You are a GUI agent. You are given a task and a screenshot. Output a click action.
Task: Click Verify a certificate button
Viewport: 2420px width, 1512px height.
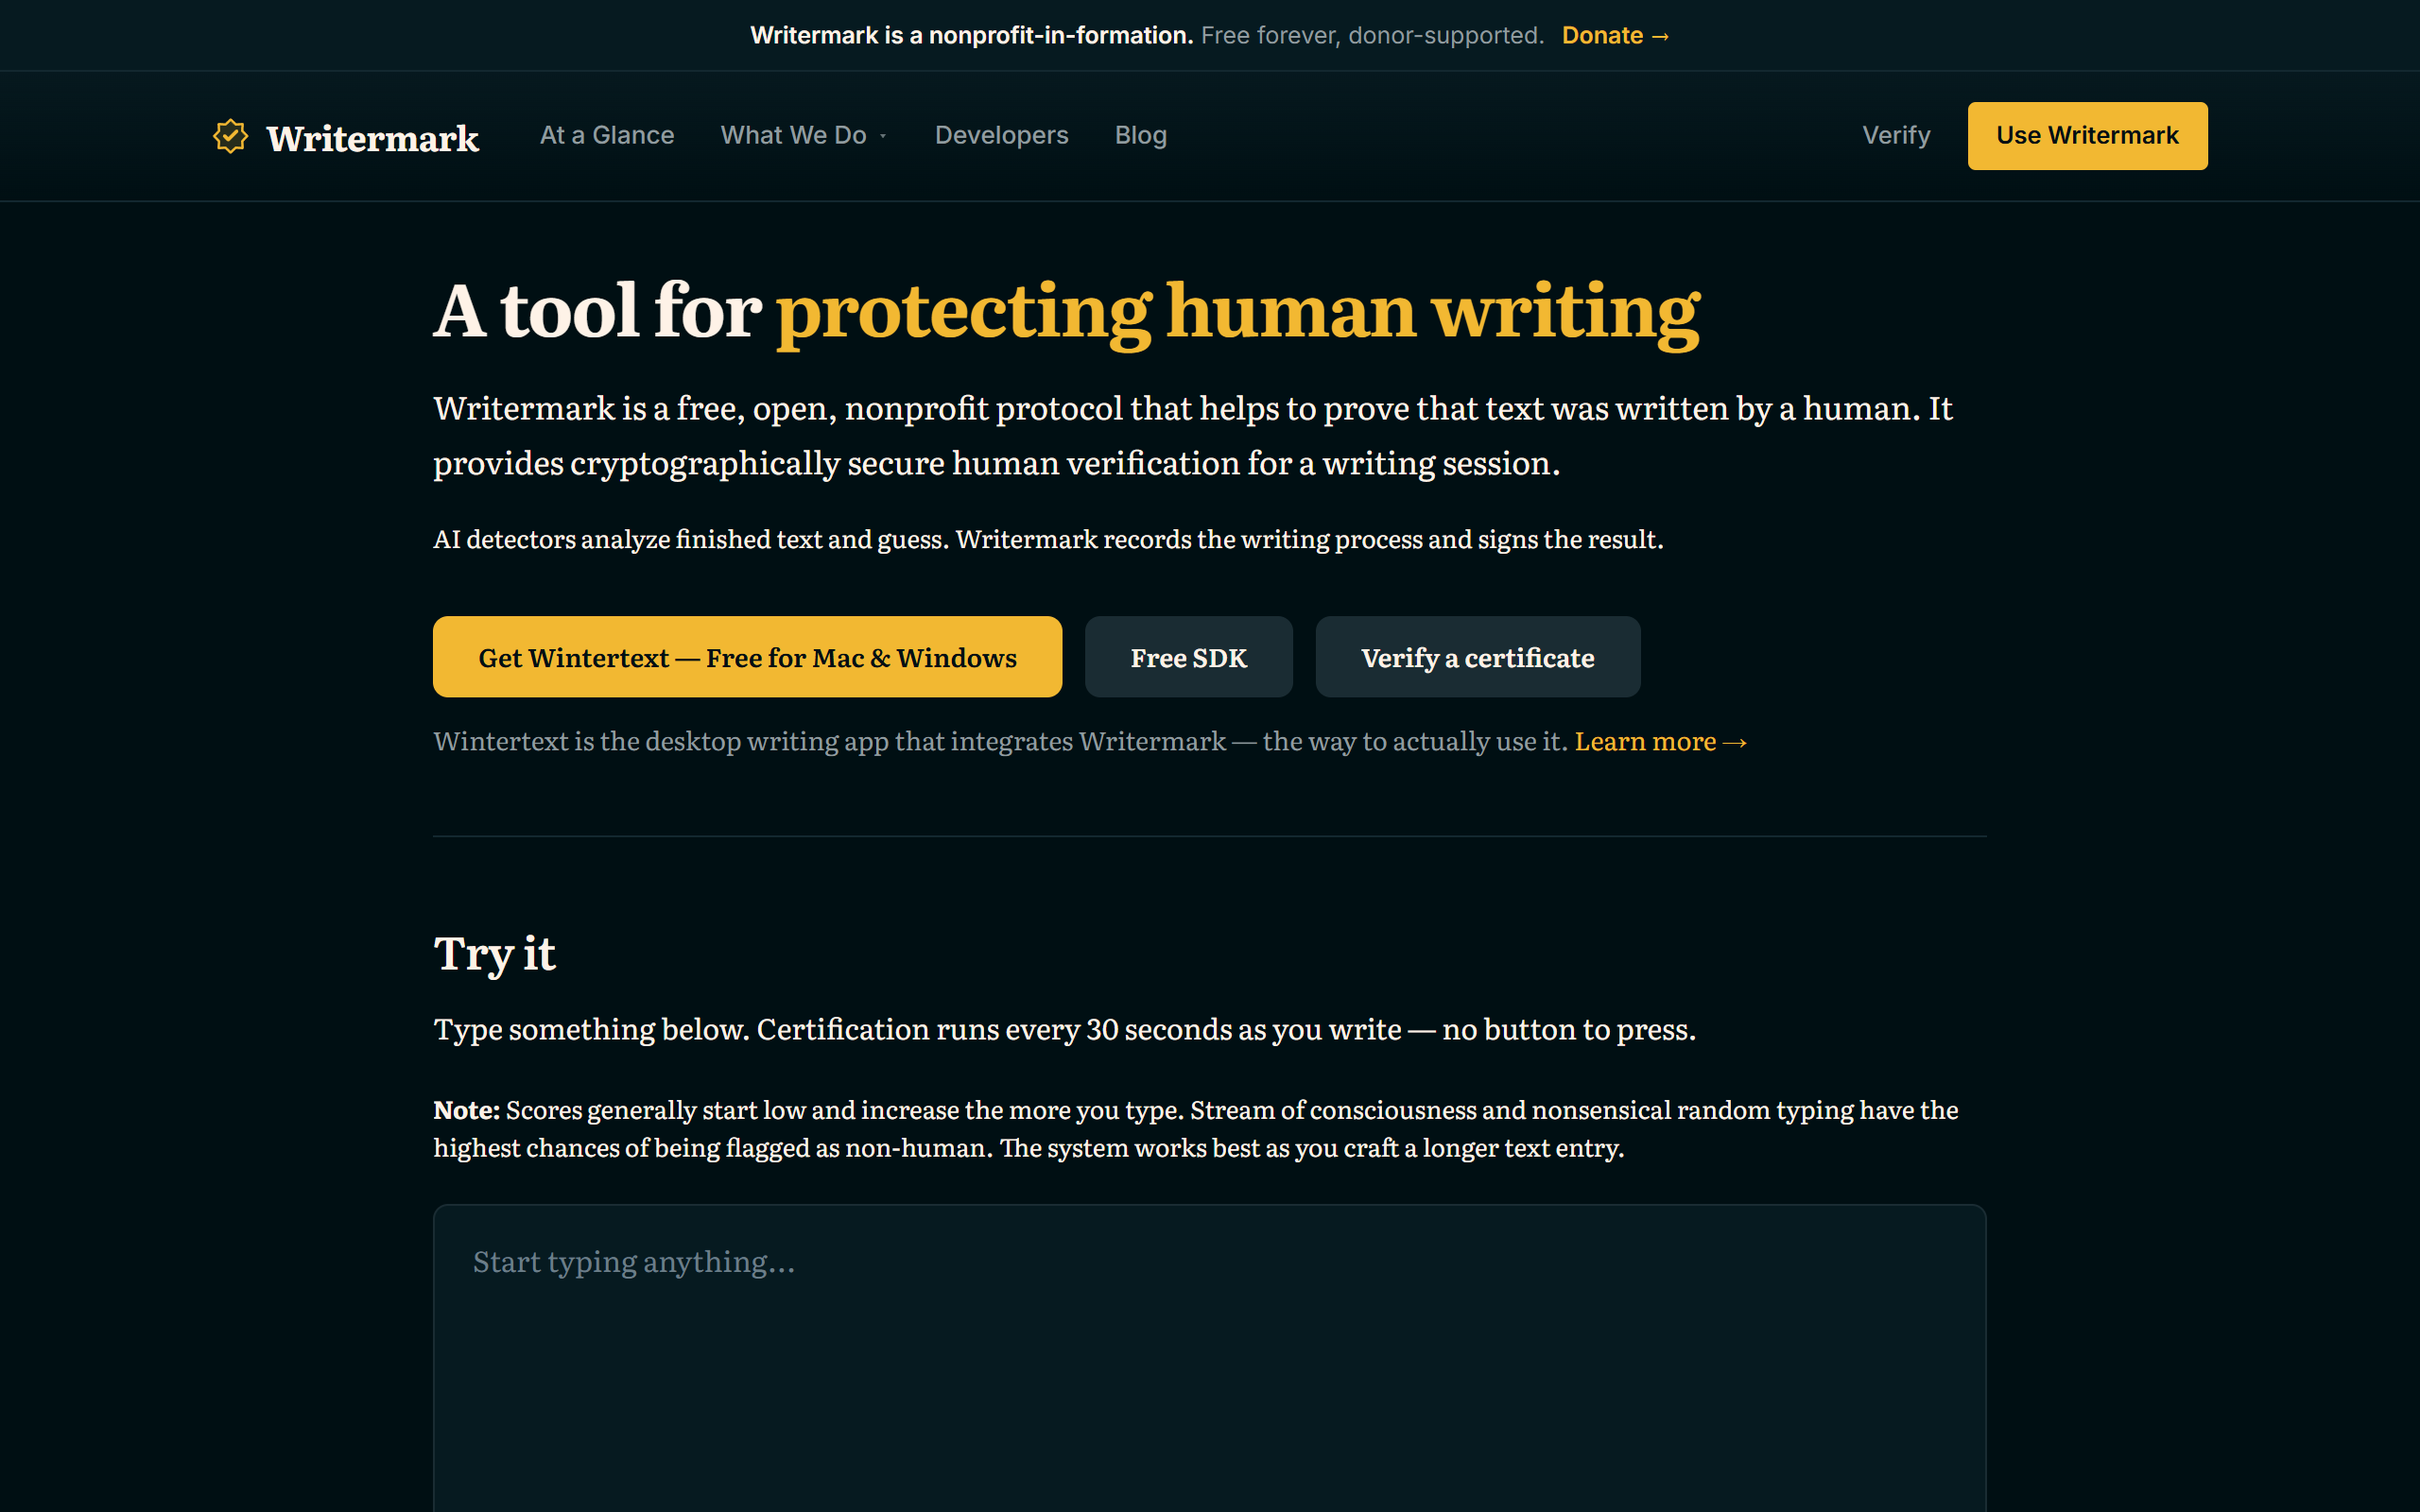[1477, 657]
